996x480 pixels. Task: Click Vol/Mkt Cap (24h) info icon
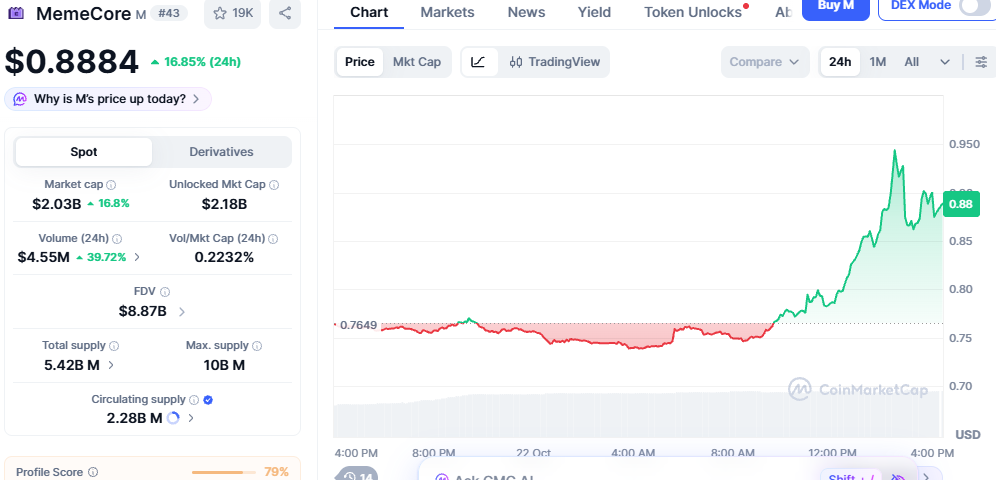click(273, 239)
